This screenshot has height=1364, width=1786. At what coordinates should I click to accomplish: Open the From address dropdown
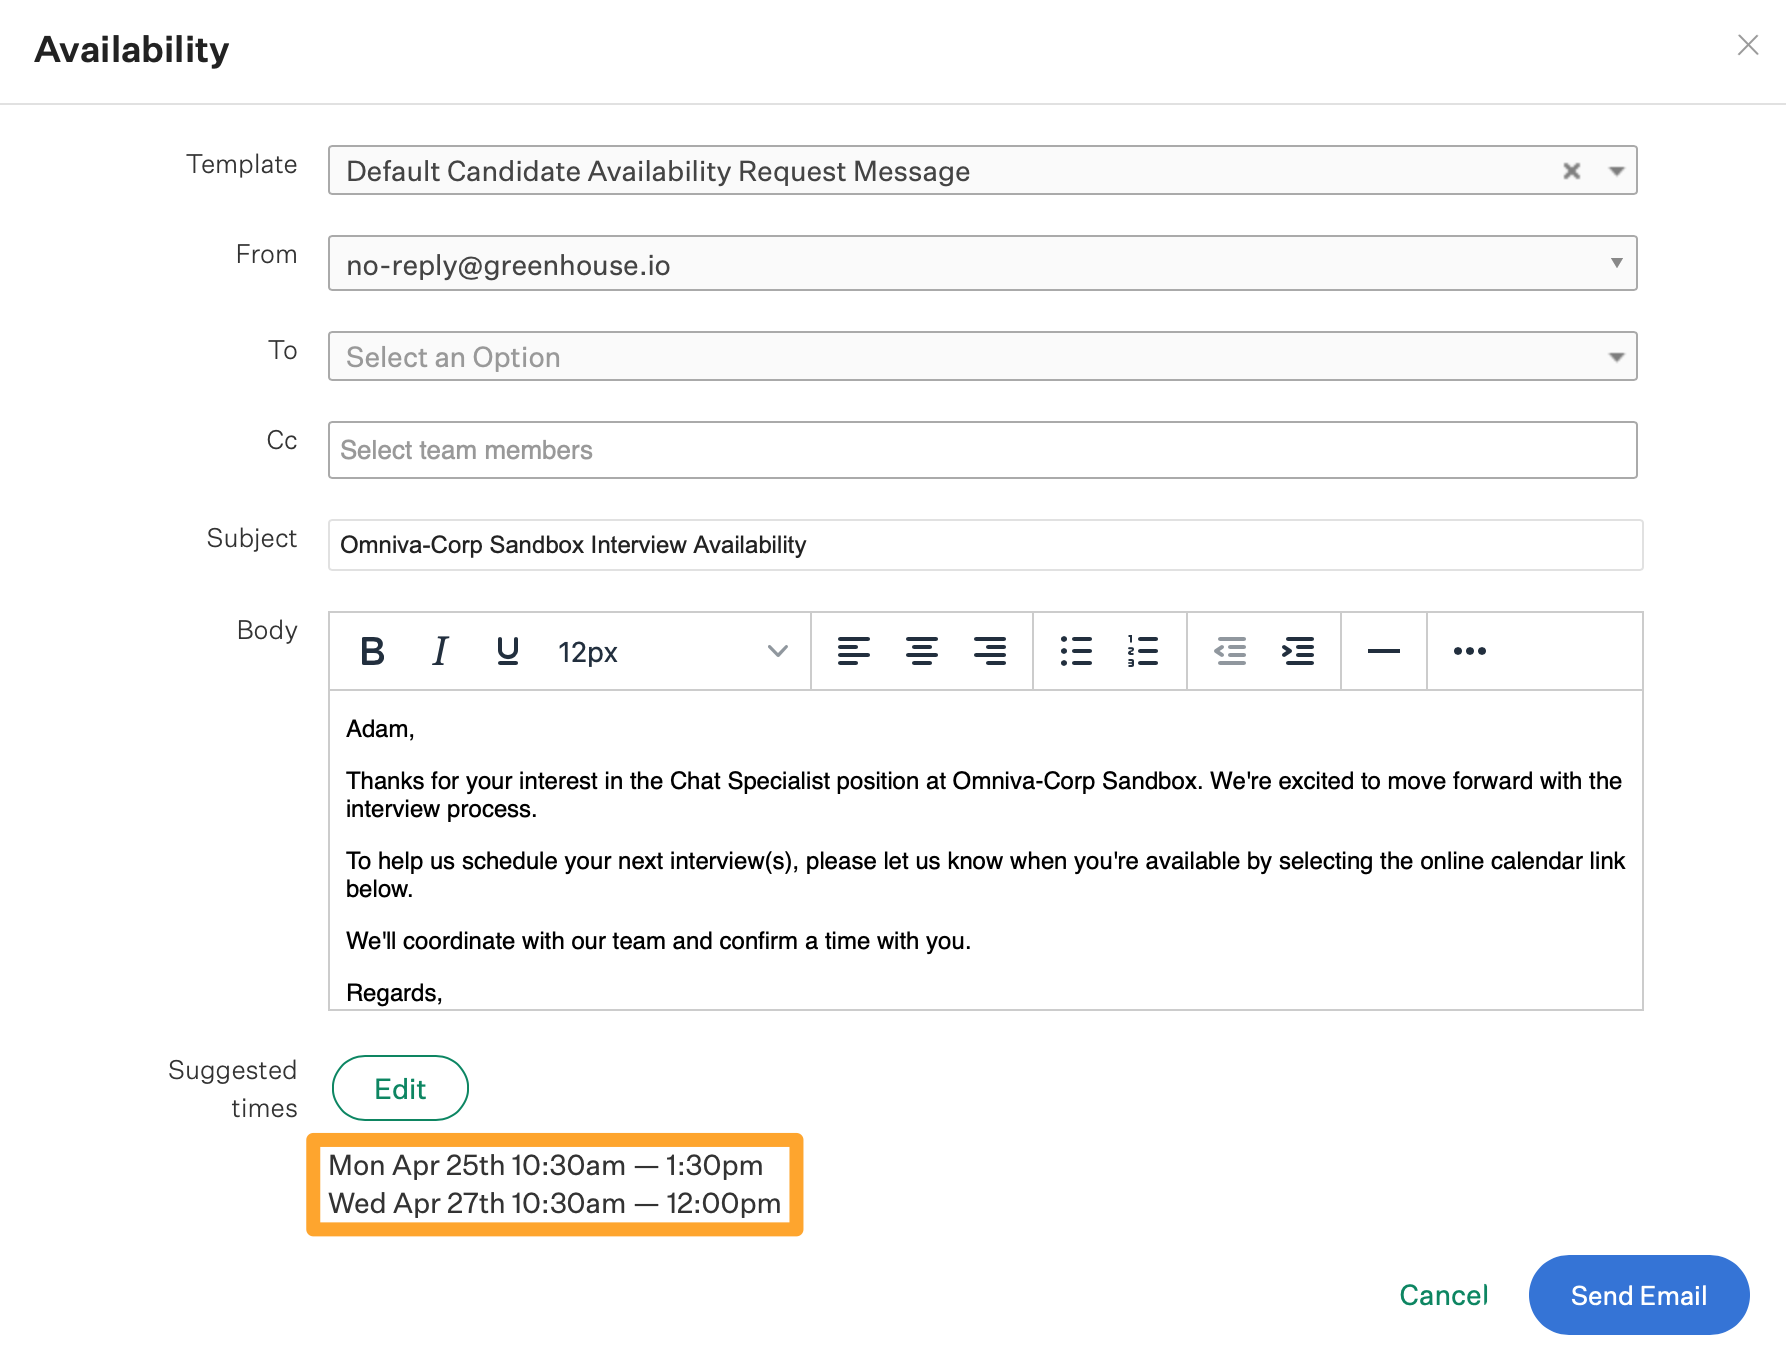tap(983, 263)
